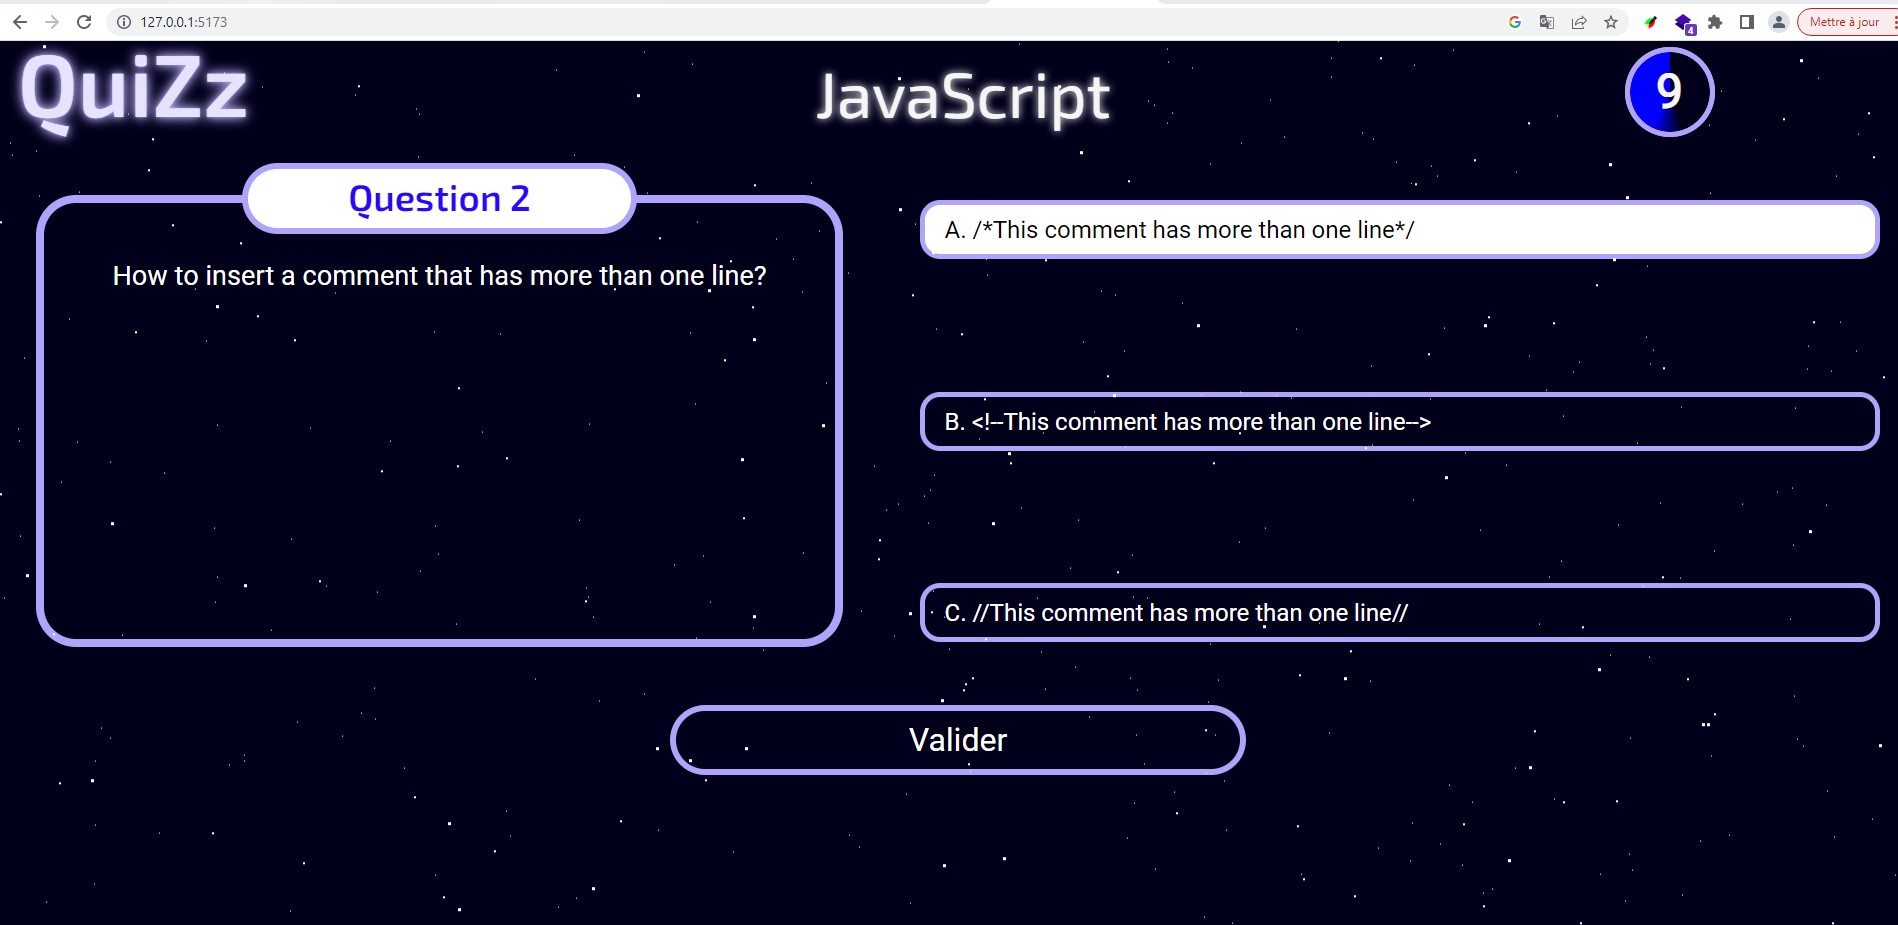Click the purple extension with badge 4
Screen dimensions: 1898x925
point(1683,20)
